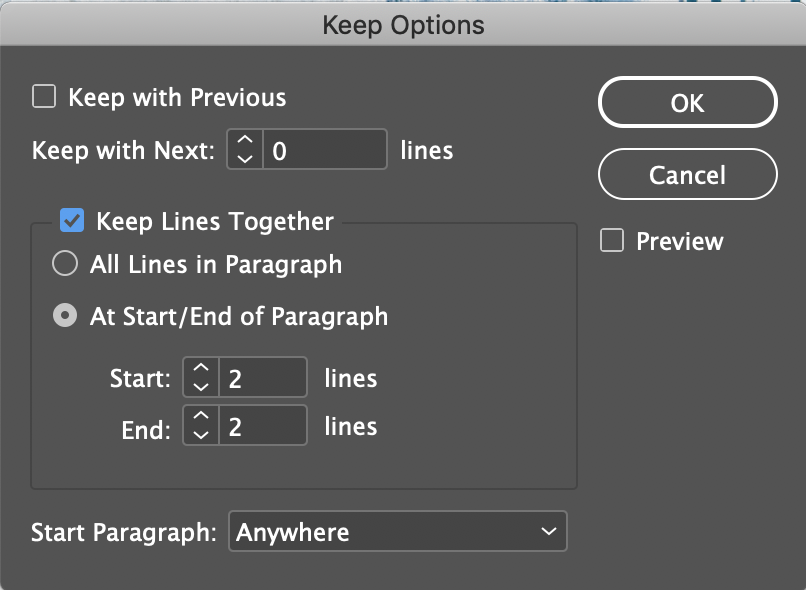Open the Start Paragraph combo box
Viewport: 806px width, 590px height.
tap(397, 531)
